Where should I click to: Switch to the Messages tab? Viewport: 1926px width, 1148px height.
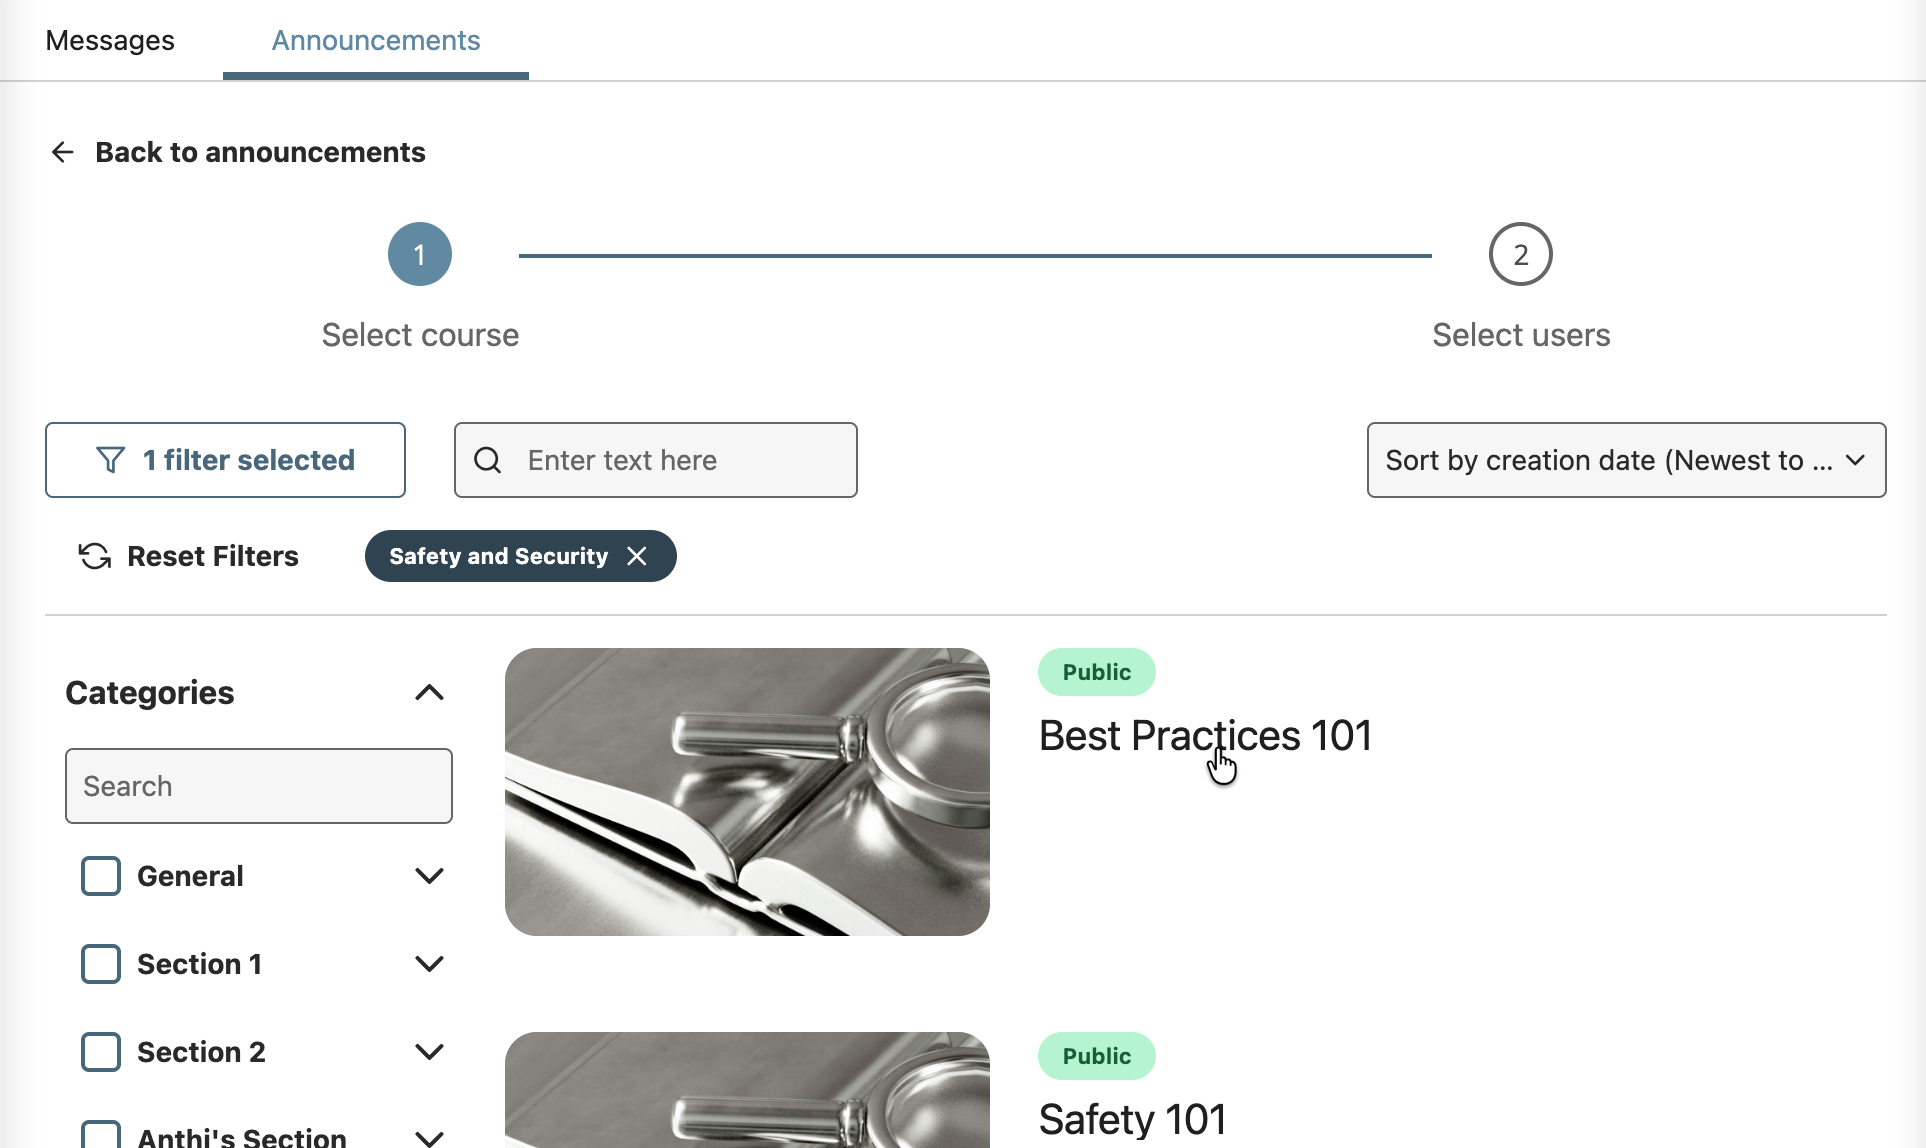(x=110, y=40)
